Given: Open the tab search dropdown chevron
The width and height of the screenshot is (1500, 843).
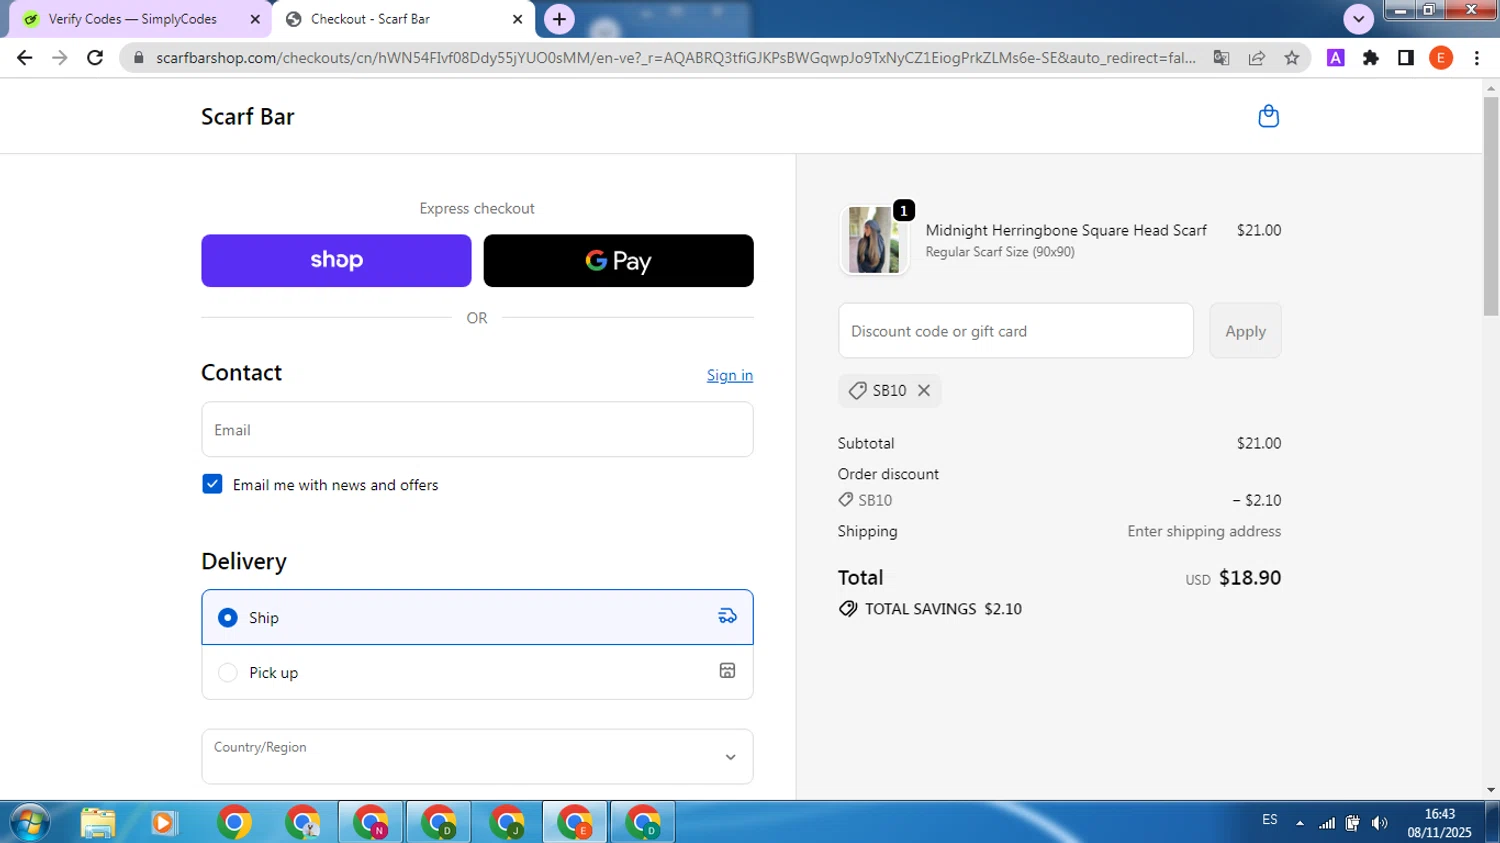Looking at the screenshot, I should pyautogui.click(x=1358, y=19).
